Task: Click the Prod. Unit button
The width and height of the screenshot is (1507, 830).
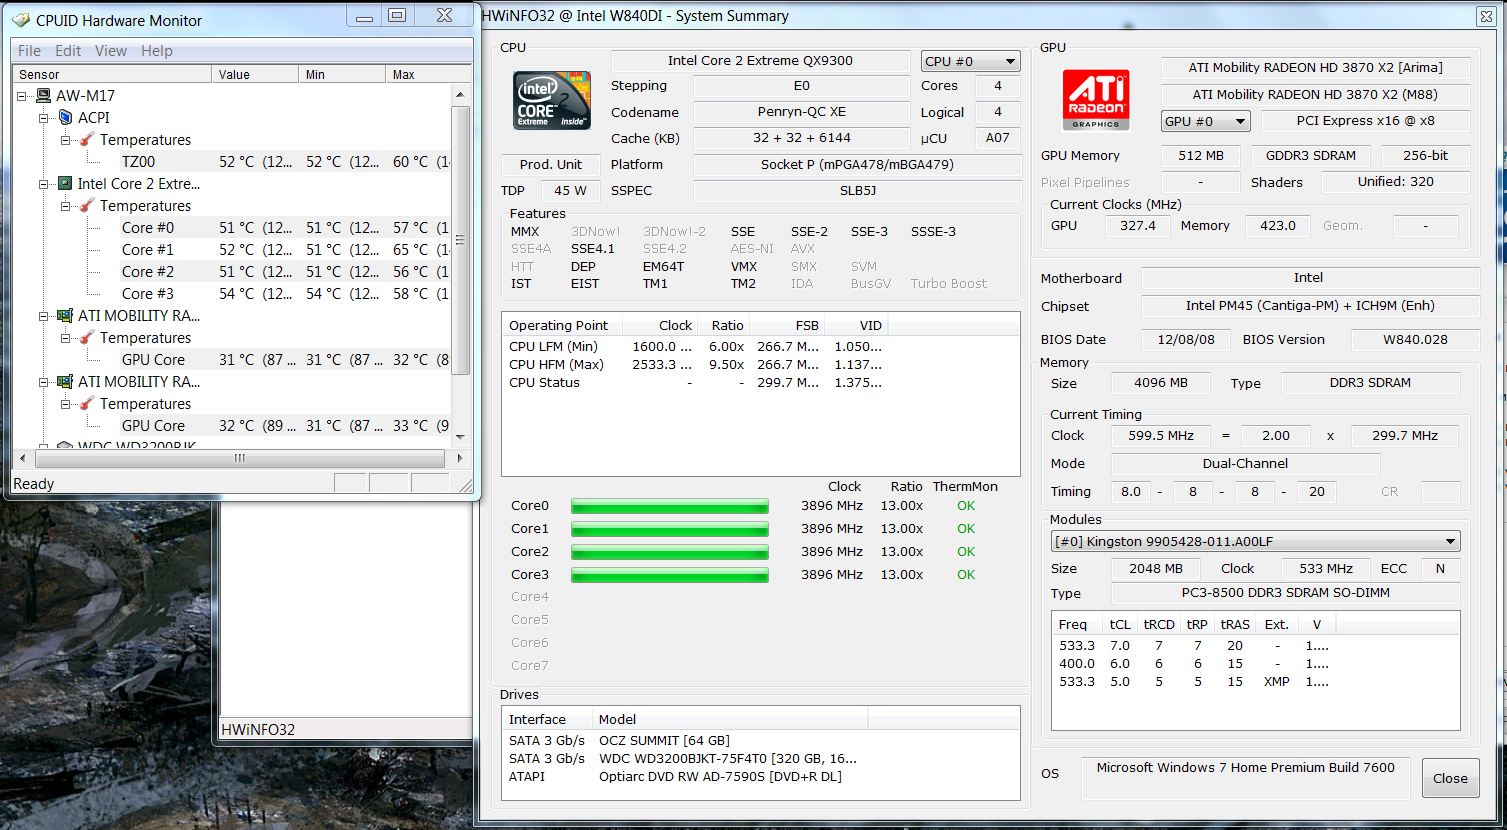Action: pos(550,165)
